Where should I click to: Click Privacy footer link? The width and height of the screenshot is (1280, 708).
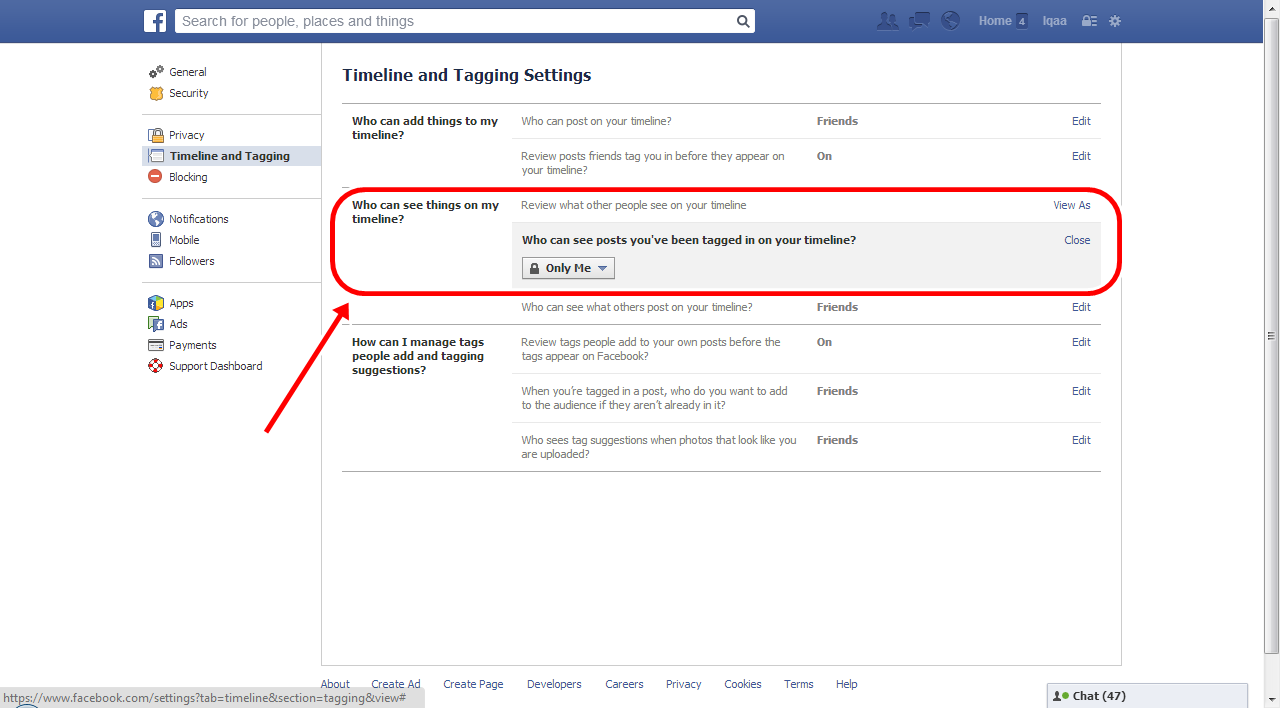point(683,684)
